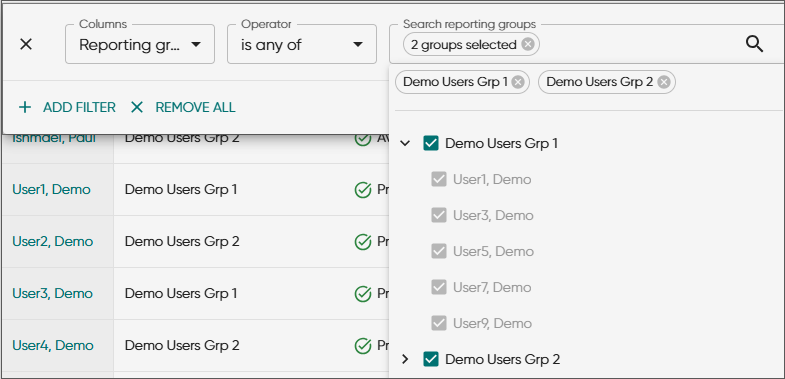Collapse the Demo Users Grp 1 tree node
The image size is (785, 379).
pyautogui.click(x=406, y=144)
